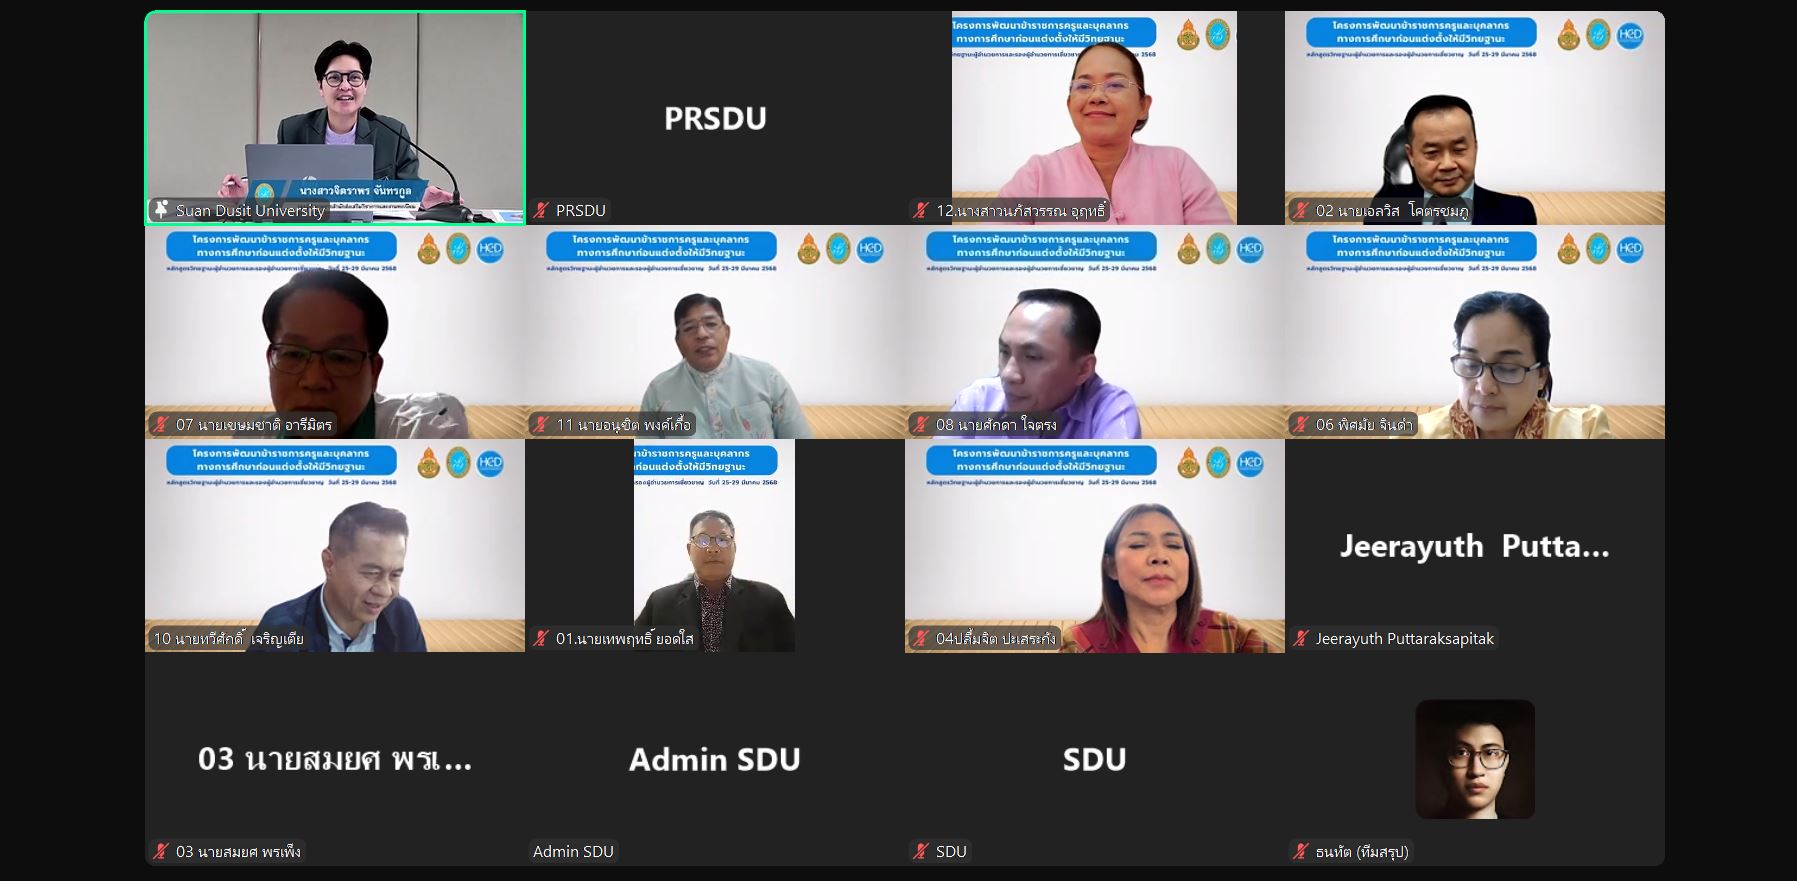Click the muted mic icon on the 07 participant

pyautogui.click(x=161, y=424)
